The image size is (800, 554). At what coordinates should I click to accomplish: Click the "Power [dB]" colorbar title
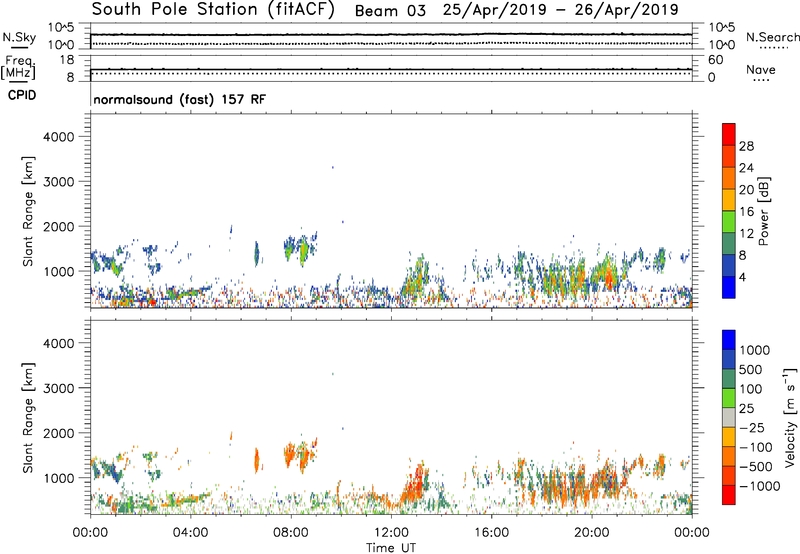click(764, 211)
